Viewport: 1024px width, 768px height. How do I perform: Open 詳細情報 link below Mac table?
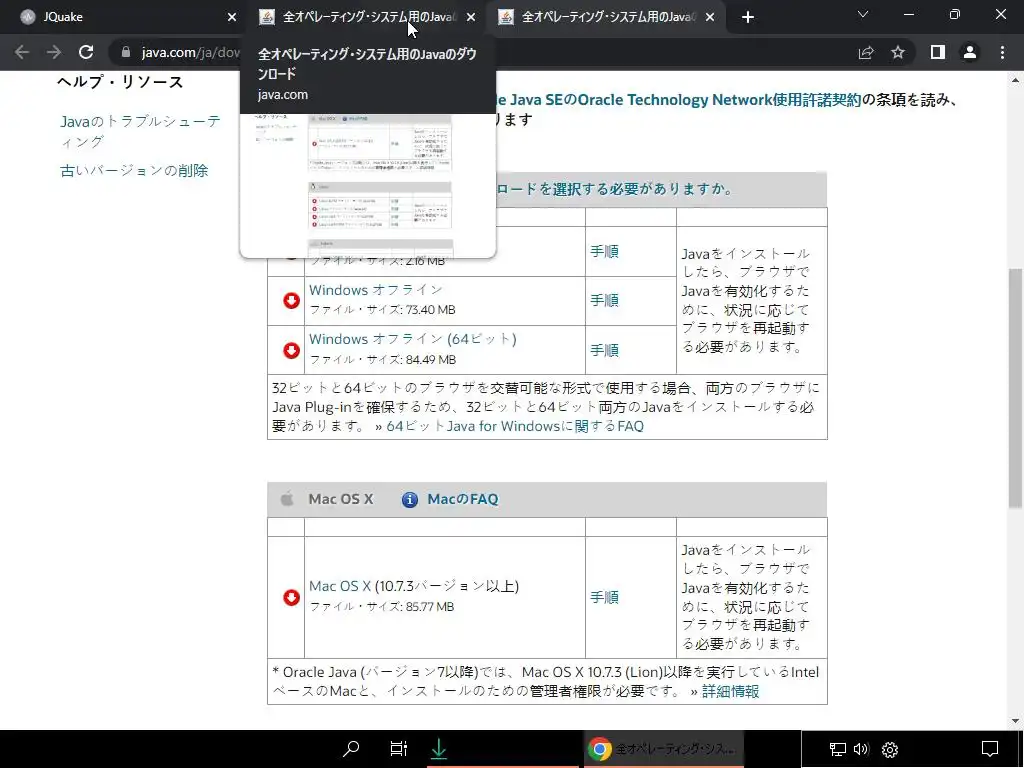tap(730, 691)
